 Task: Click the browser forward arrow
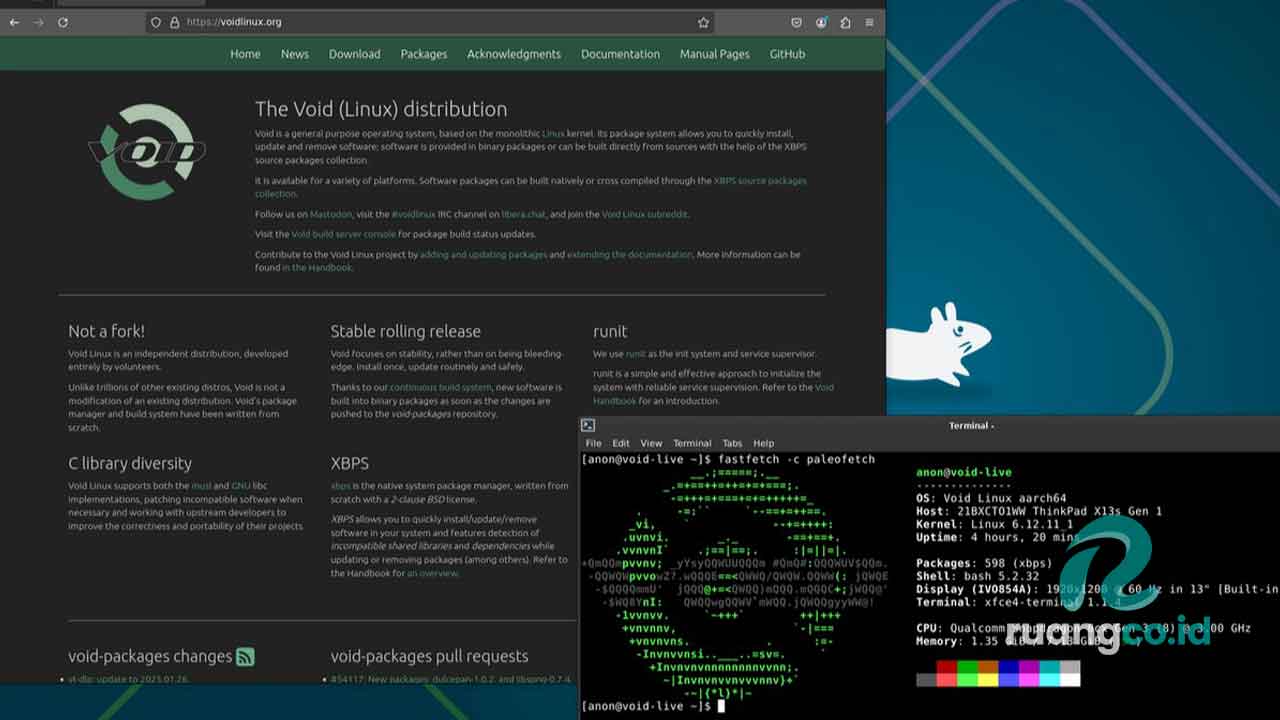38,22
